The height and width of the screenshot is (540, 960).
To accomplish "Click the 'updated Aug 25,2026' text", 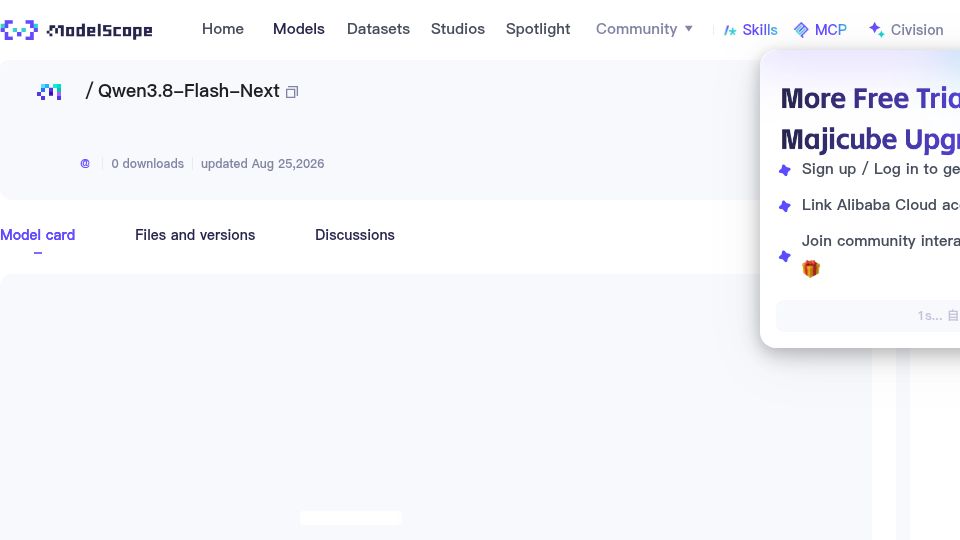I will coord(263,163).
